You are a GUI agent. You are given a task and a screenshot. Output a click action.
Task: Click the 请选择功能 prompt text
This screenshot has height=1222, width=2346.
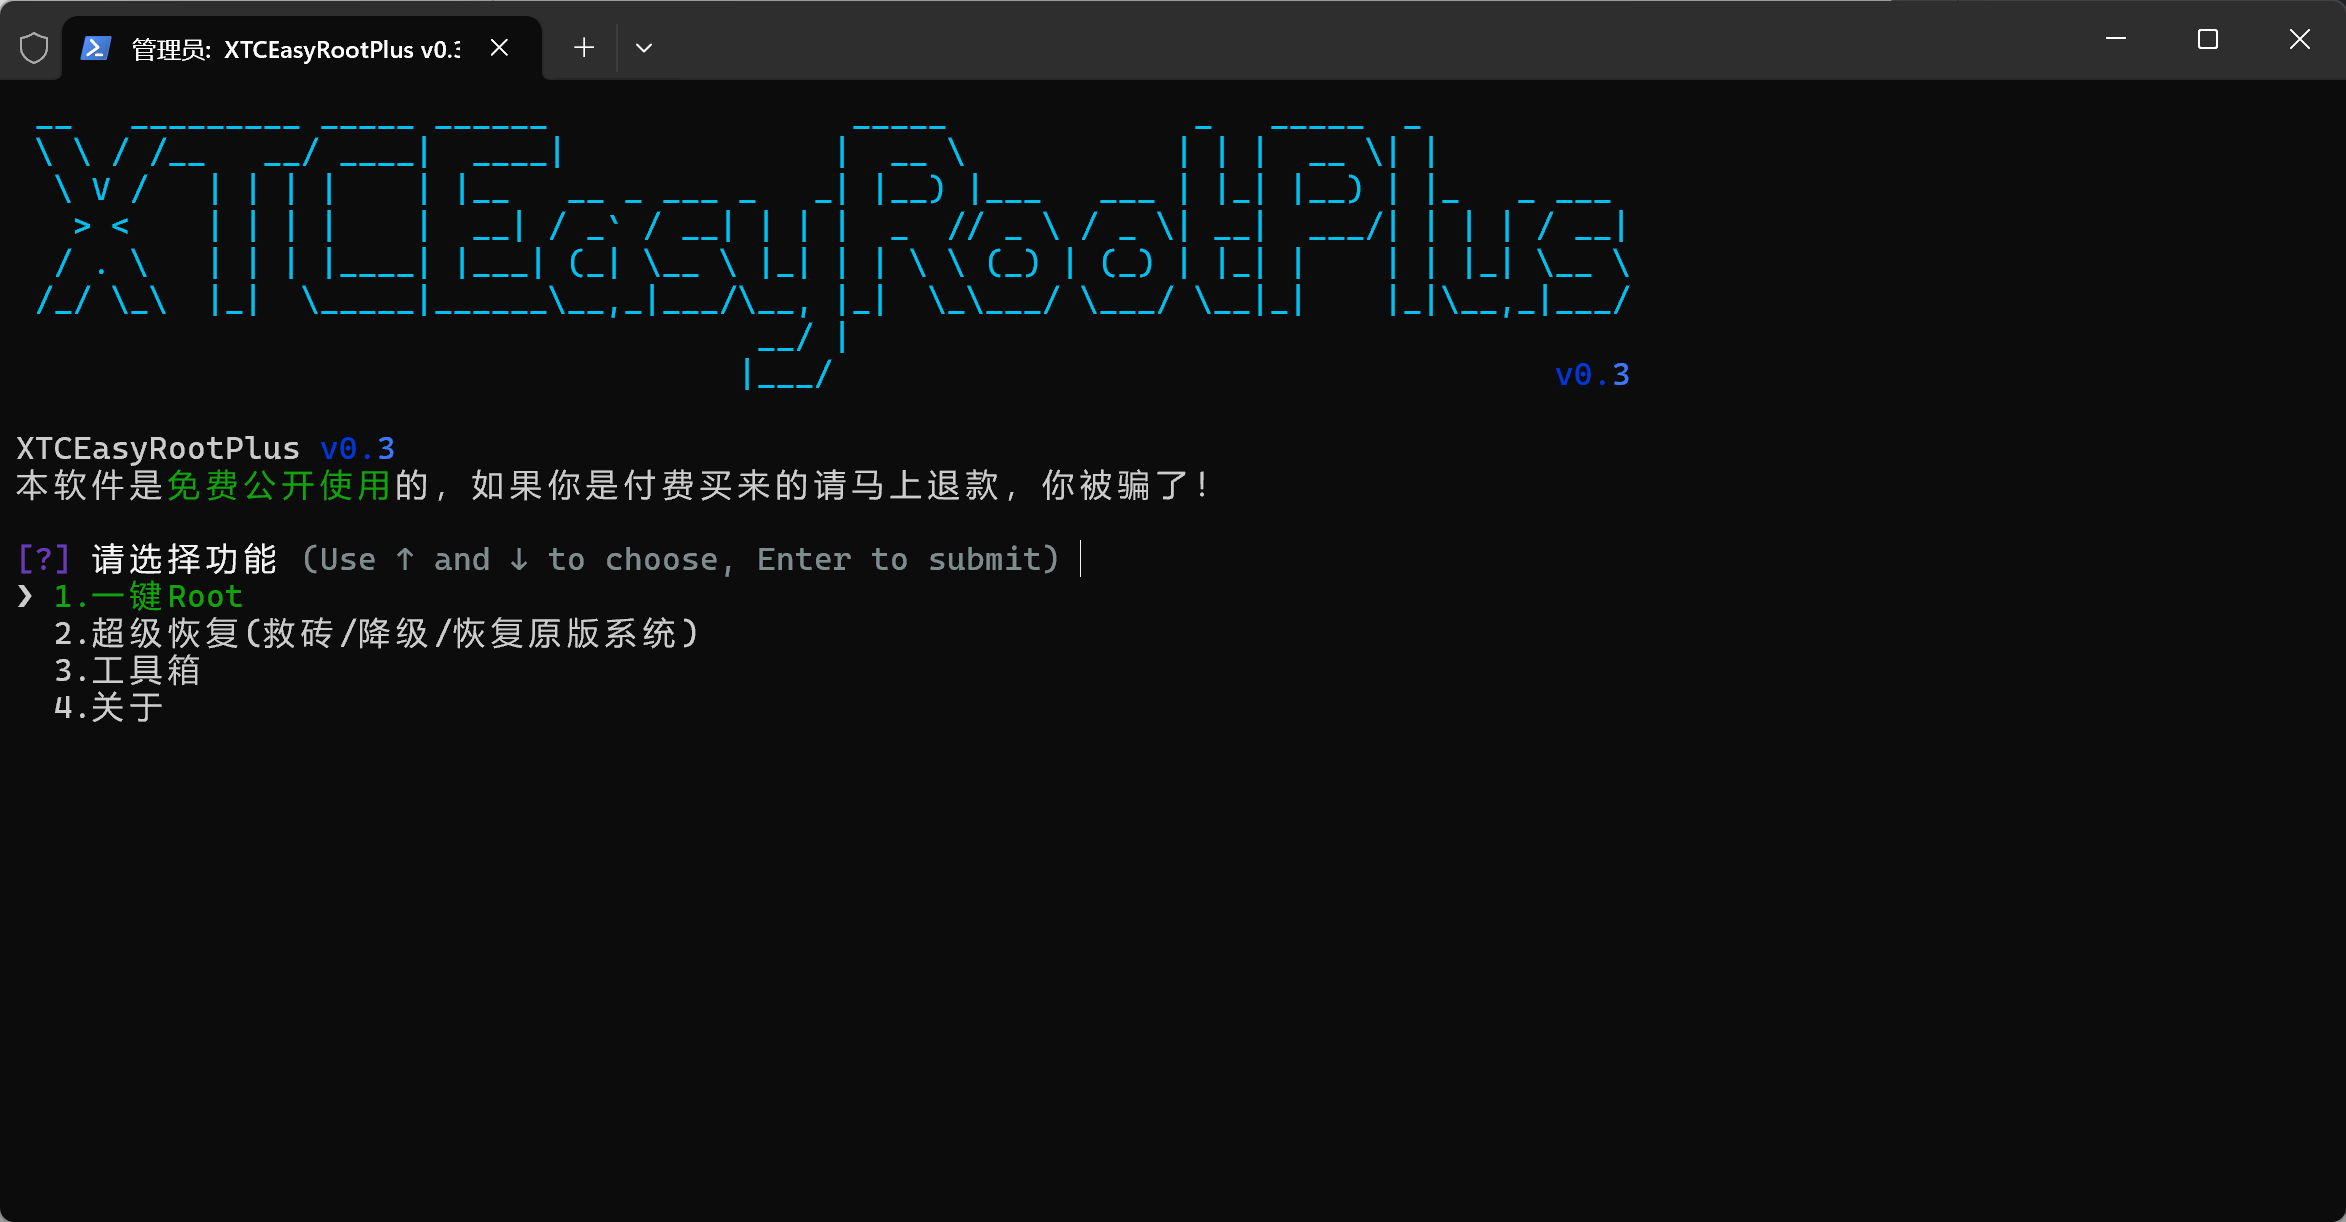point(184,560)
